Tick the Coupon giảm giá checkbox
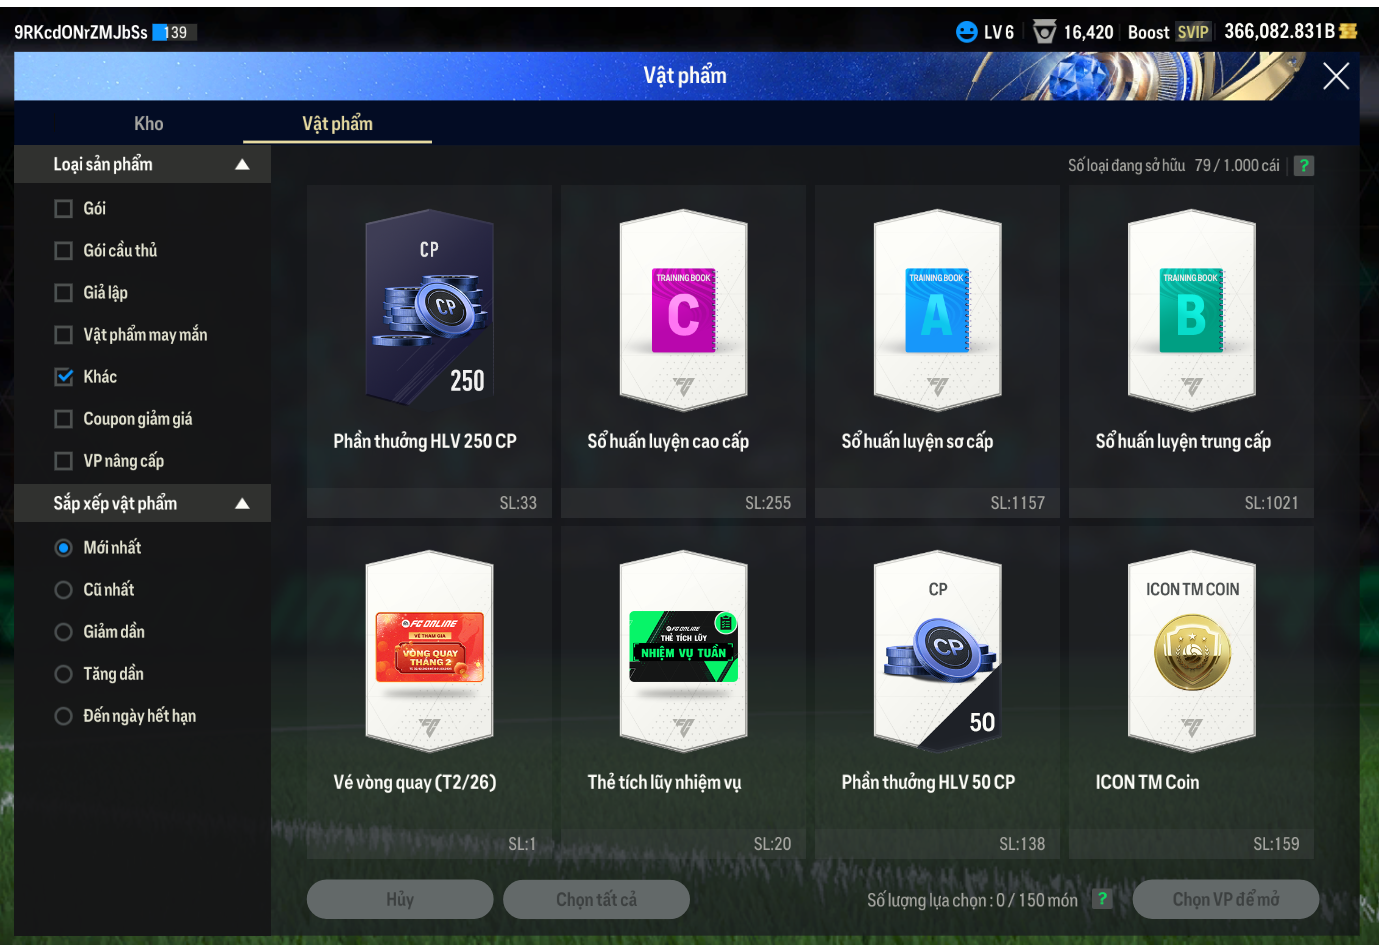The width and height of the screenshot is (1379, 945). point(64,419)
